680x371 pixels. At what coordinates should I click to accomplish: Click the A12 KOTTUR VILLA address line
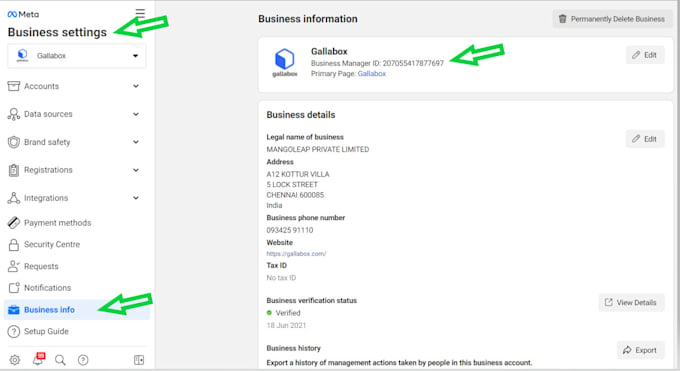coord(298,174)
